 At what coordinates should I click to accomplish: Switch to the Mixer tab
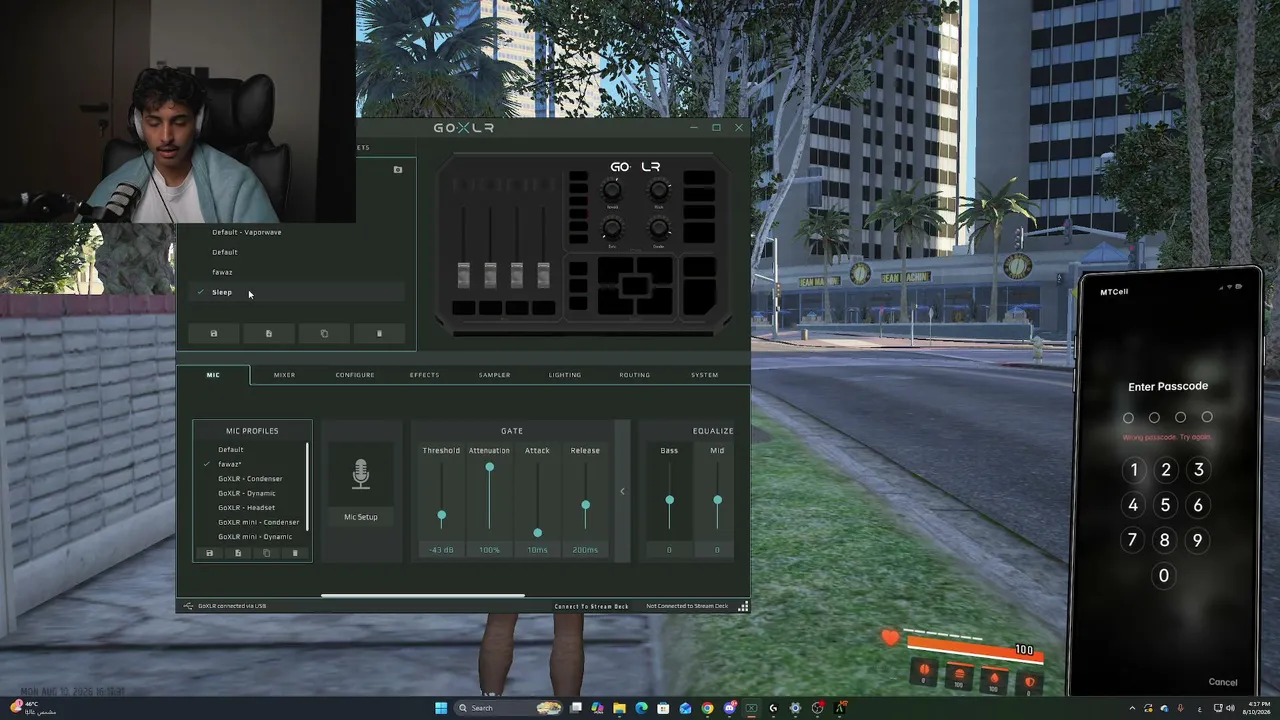pyautogui.click(x=284, y=375)
